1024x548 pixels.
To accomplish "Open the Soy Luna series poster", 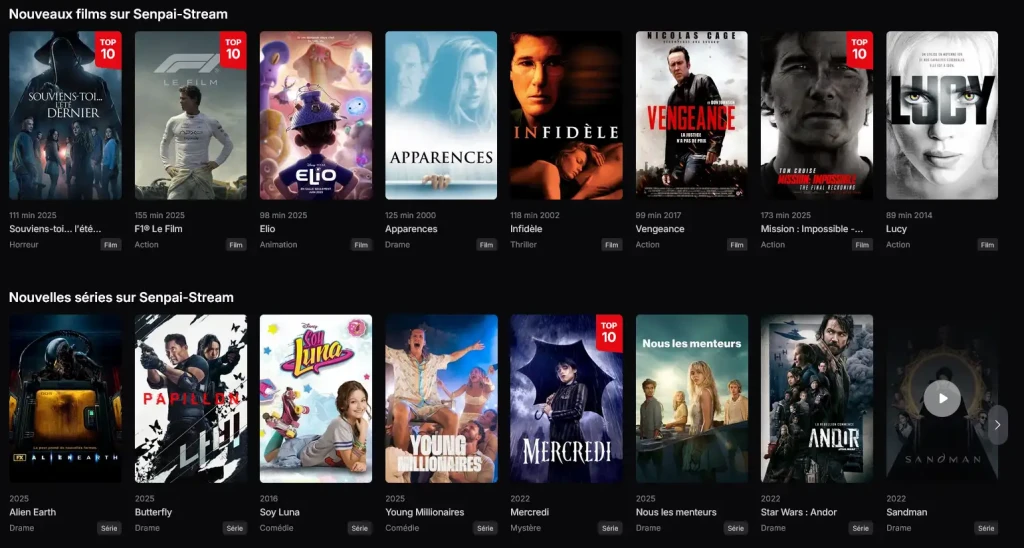I will [316, 398].
